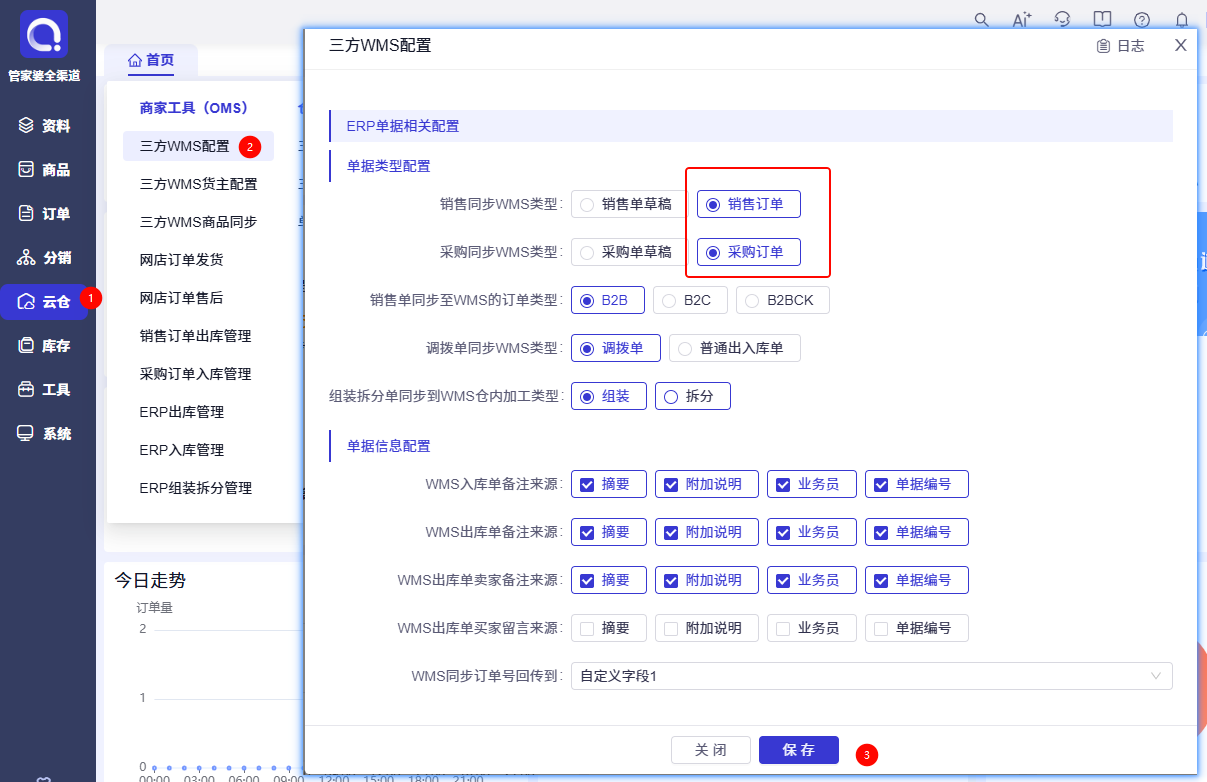Viewport: 1207px width, 782px height.
Task: Select 三方WMS配置 menu item
Action: [x=198, y=146]
